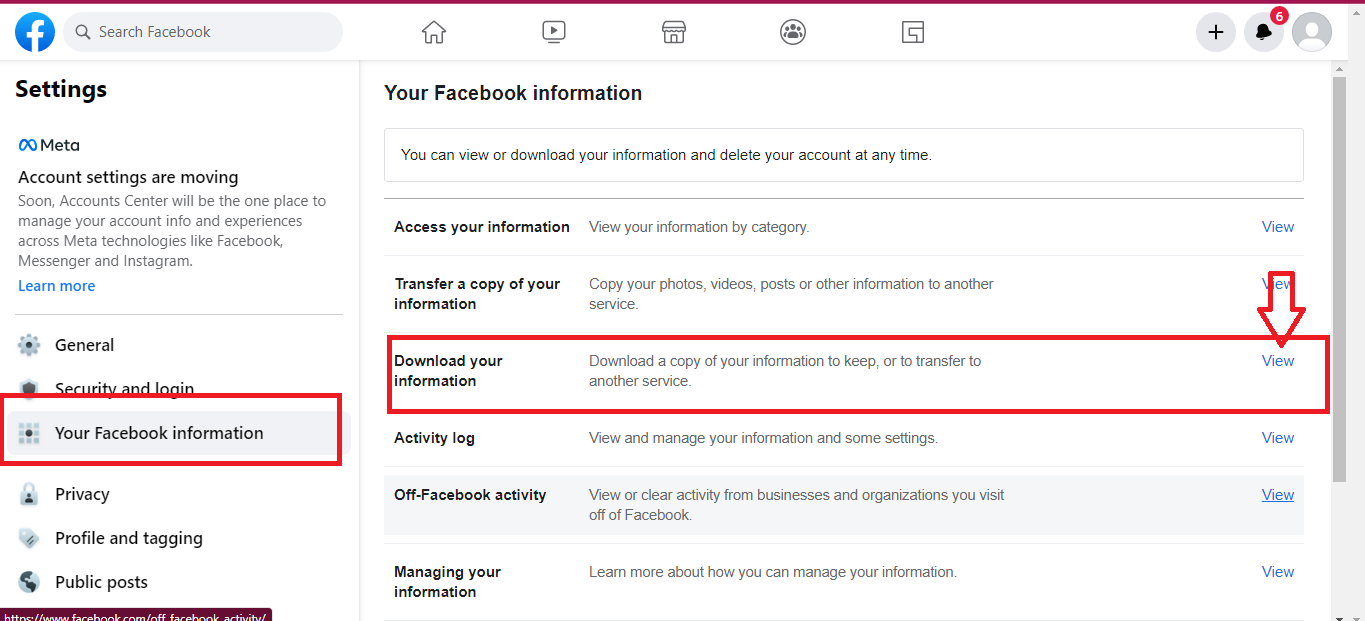Open the Groups icon
This screenshot has width=1365, height=621.
[x=793, y=32]
